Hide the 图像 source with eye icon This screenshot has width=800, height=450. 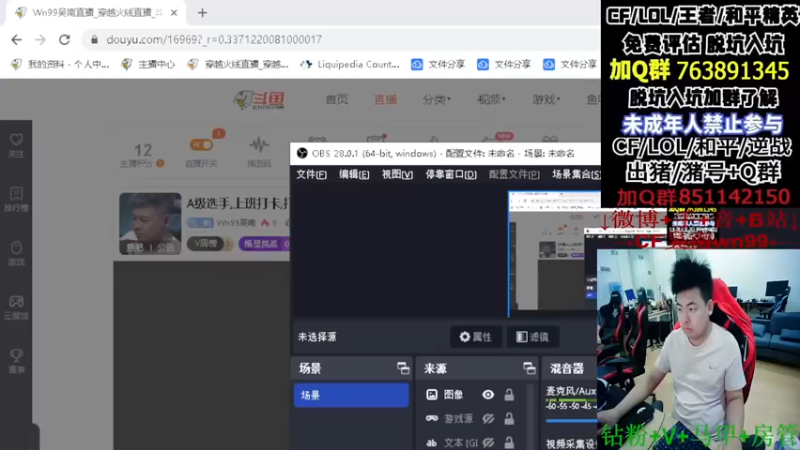point(488,394)
